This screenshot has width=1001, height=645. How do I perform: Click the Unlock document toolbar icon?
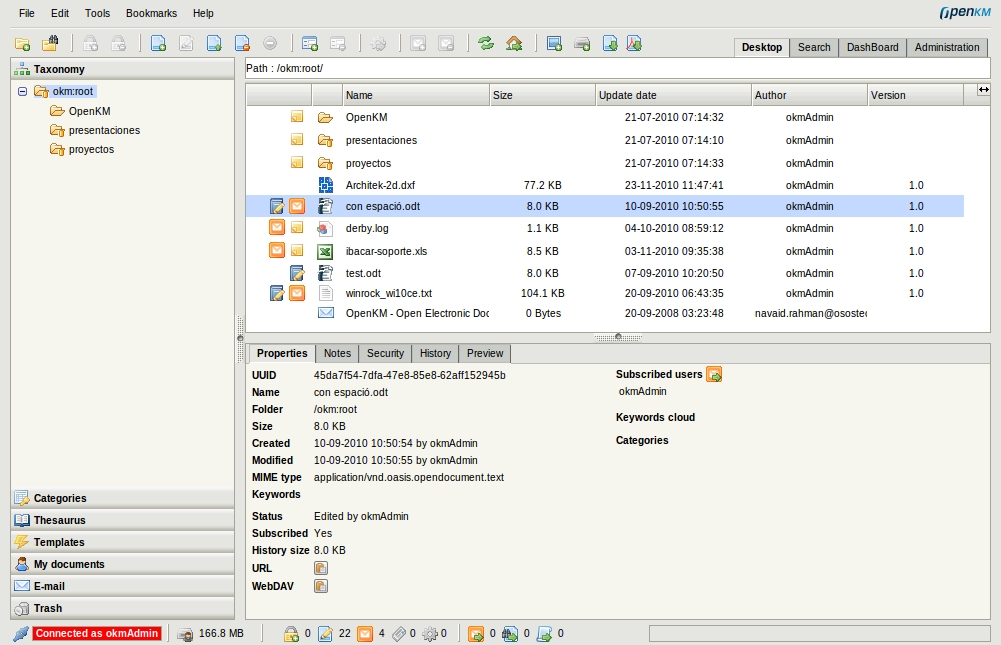[x=119, y=44]
